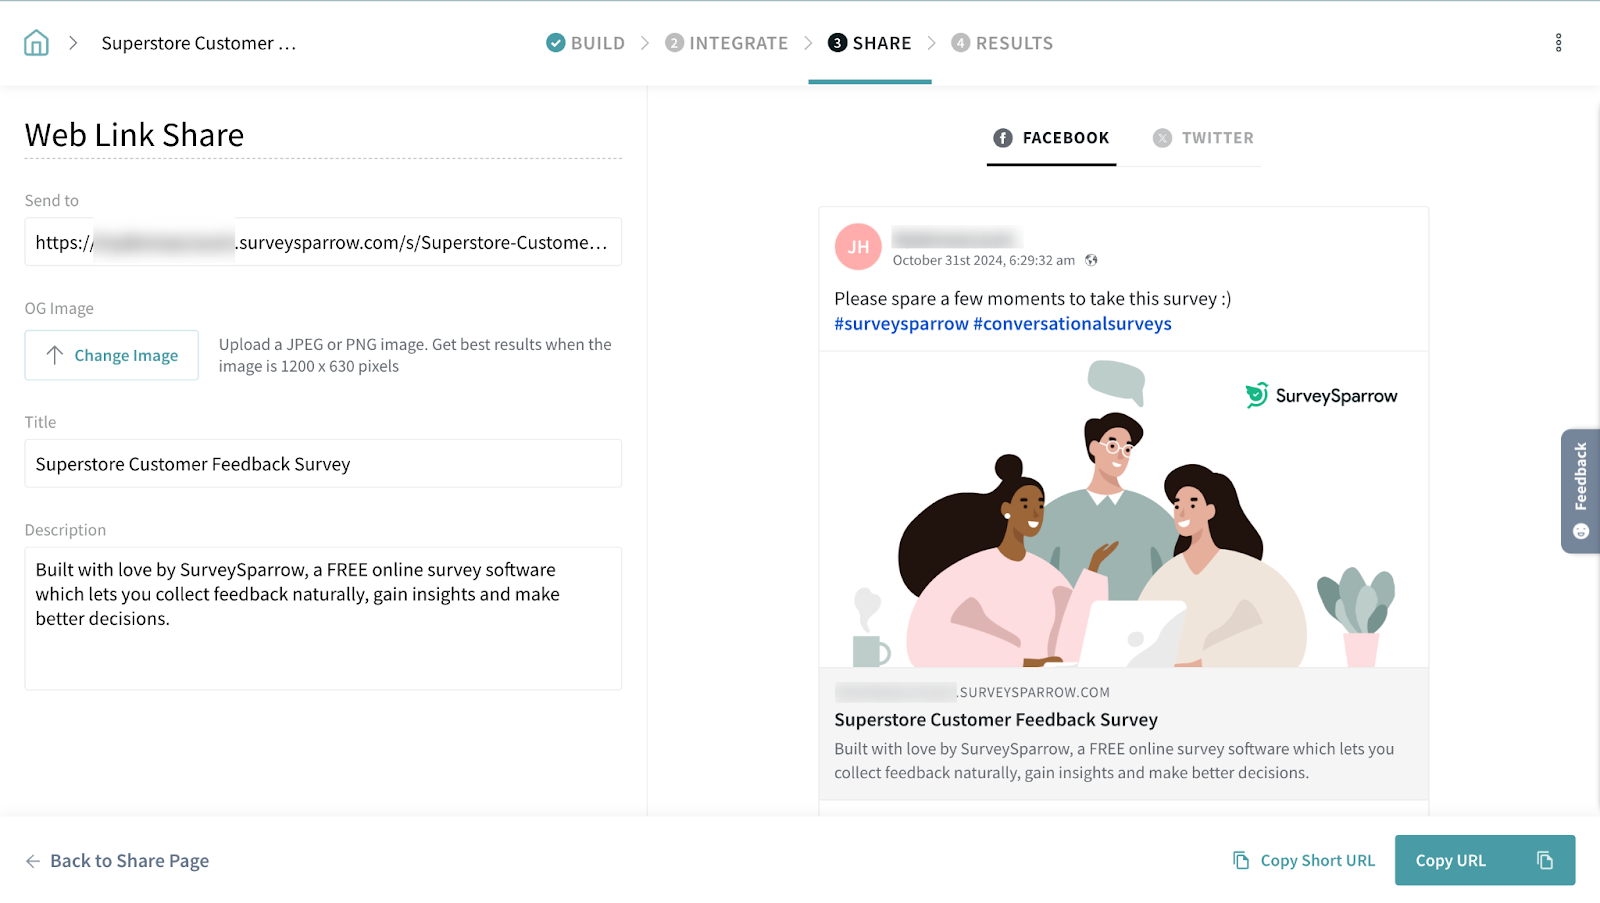Image resolution: width=1600 pixels, height=903 pixels.
Task: Click the globe privacy icon in post
Action: (x=1091, y=260)
